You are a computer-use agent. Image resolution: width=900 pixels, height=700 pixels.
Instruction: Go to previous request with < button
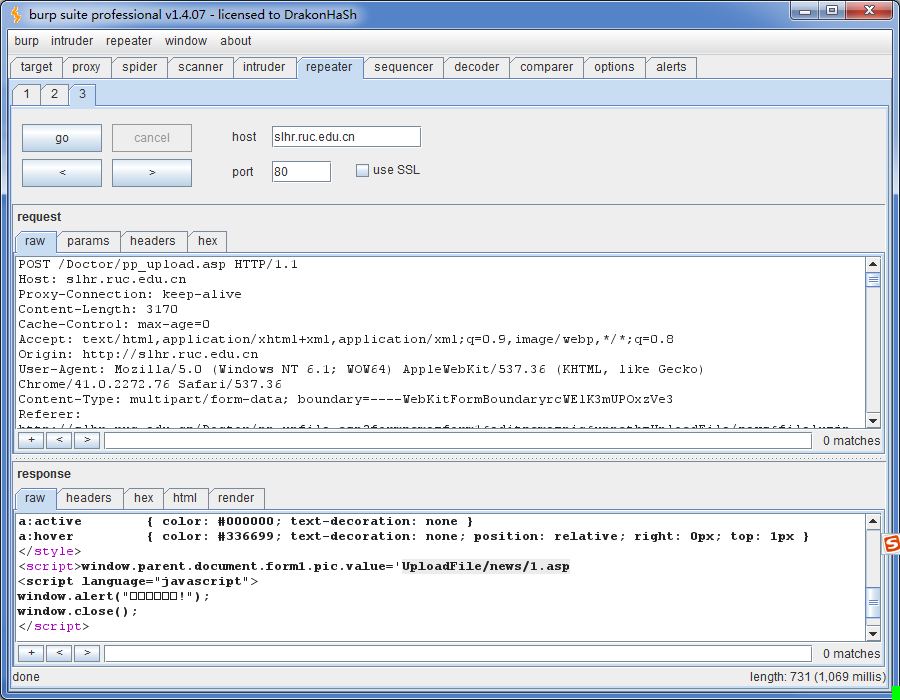pyautogui.click(x=62, y=173)
